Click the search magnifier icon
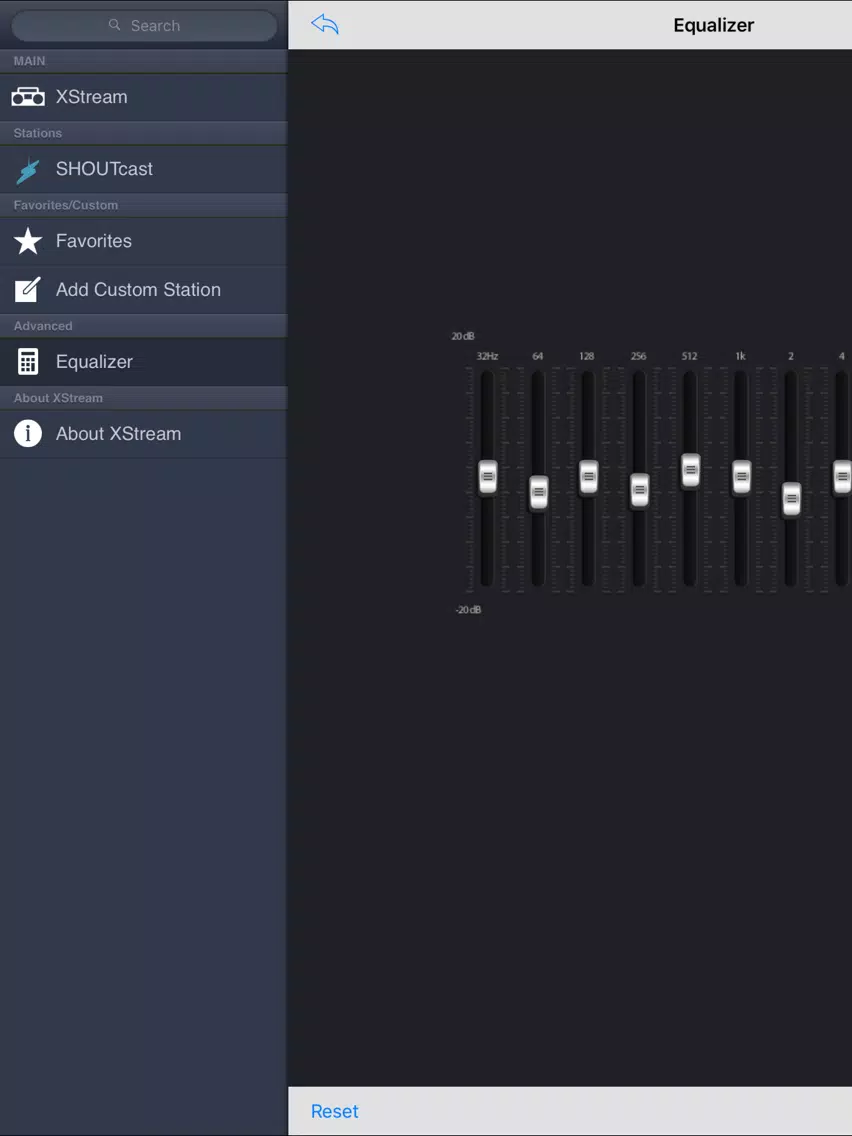 click(114, 25)
